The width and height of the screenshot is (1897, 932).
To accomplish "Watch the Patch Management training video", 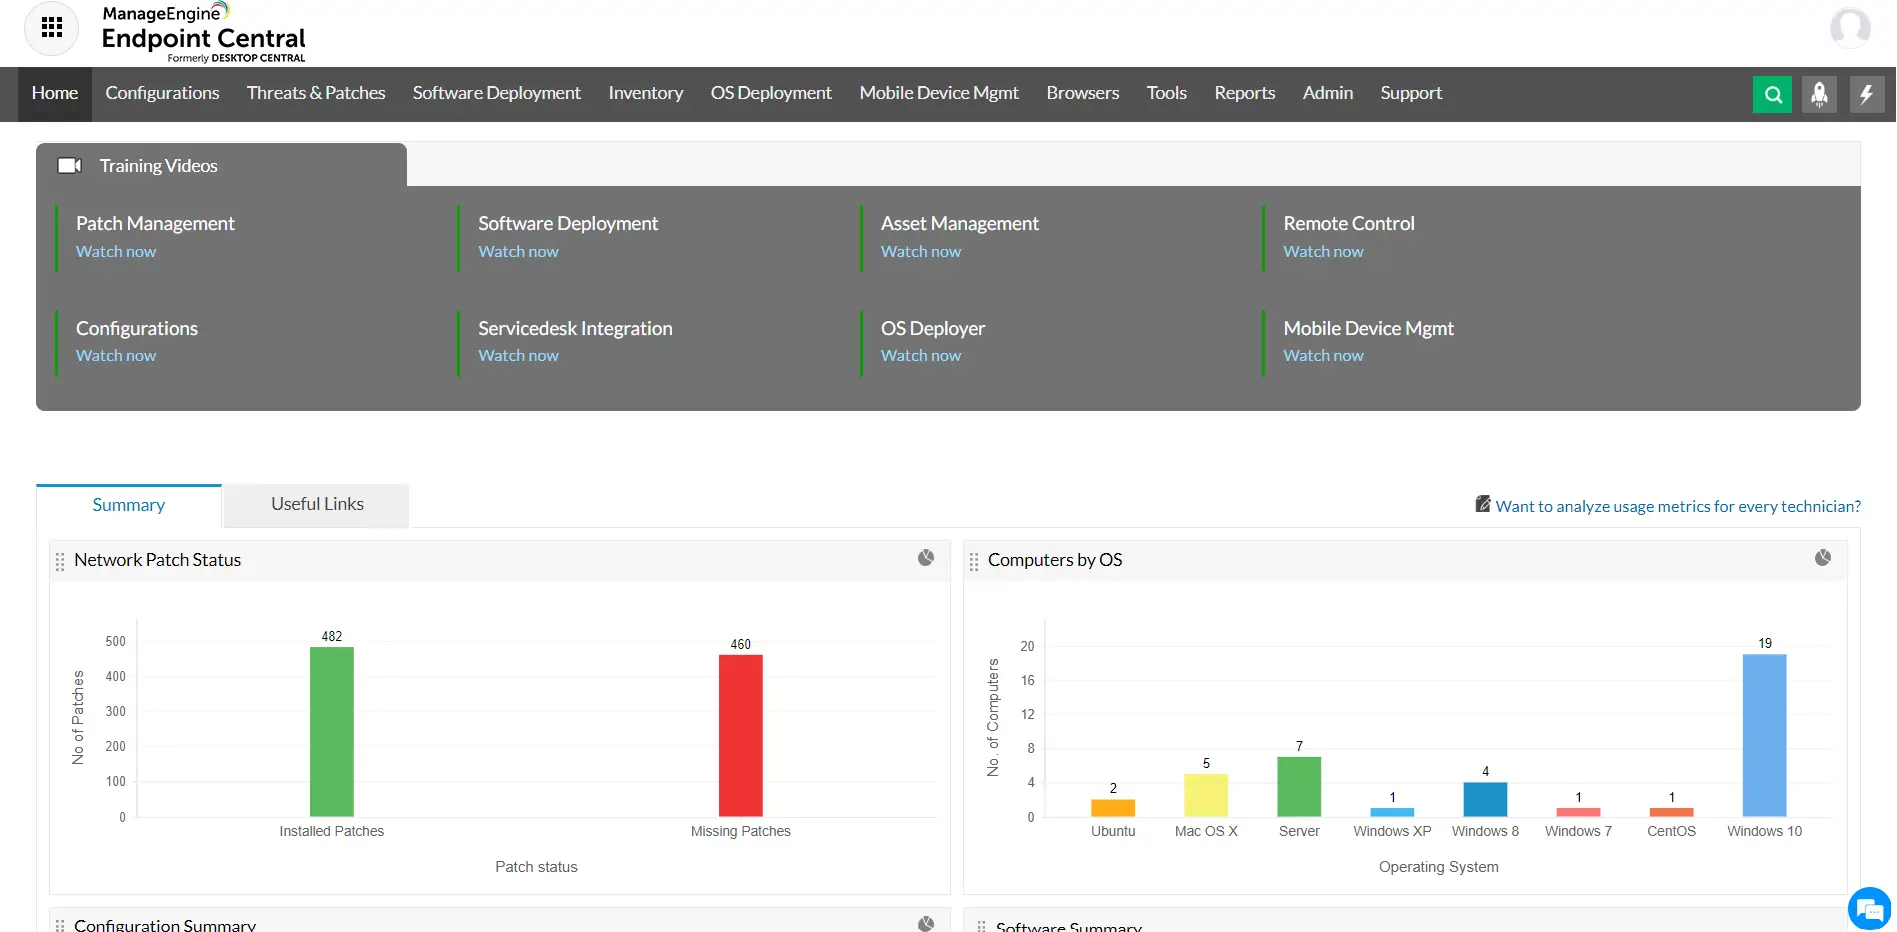I will (115, 251).
